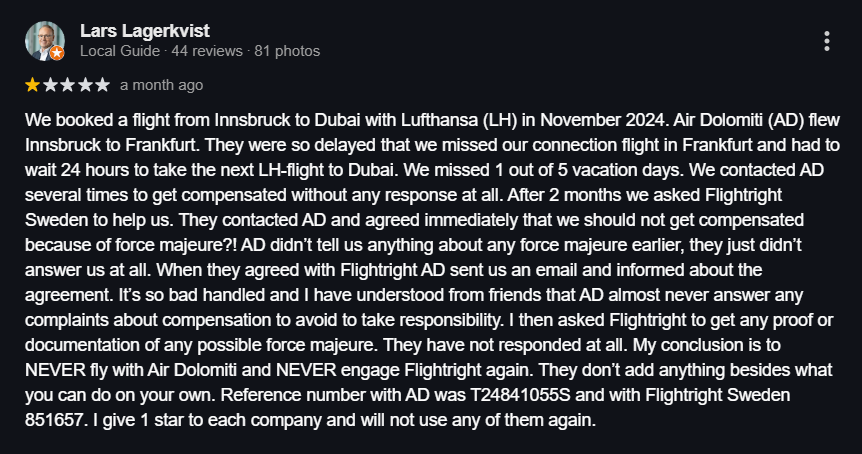Click the fourth gray rating star
This screenshot has height=454, width=862.
click(x=85, y=85)
